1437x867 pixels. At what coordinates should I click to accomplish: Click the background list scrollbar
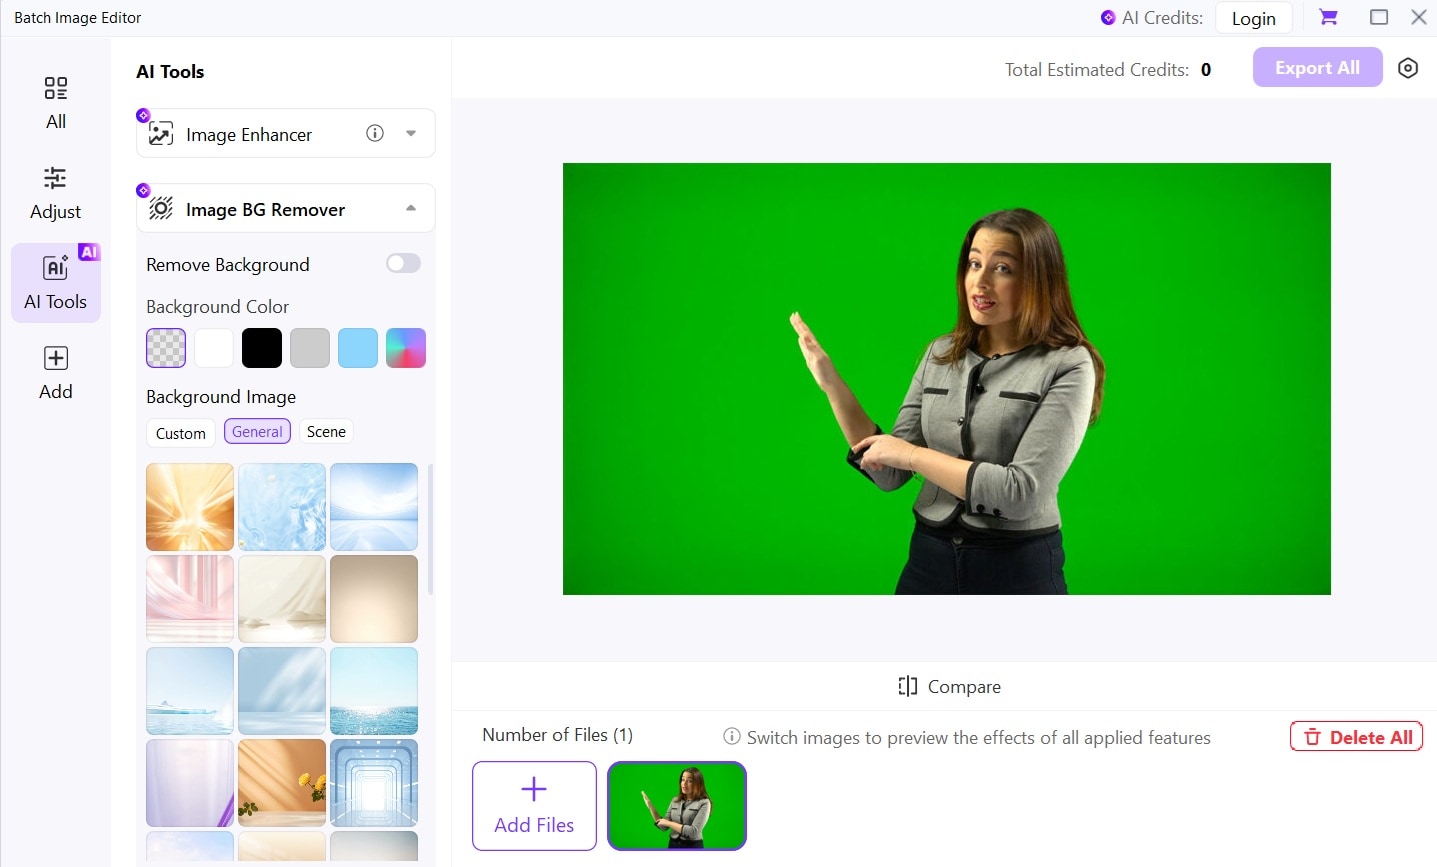point(431,529)
